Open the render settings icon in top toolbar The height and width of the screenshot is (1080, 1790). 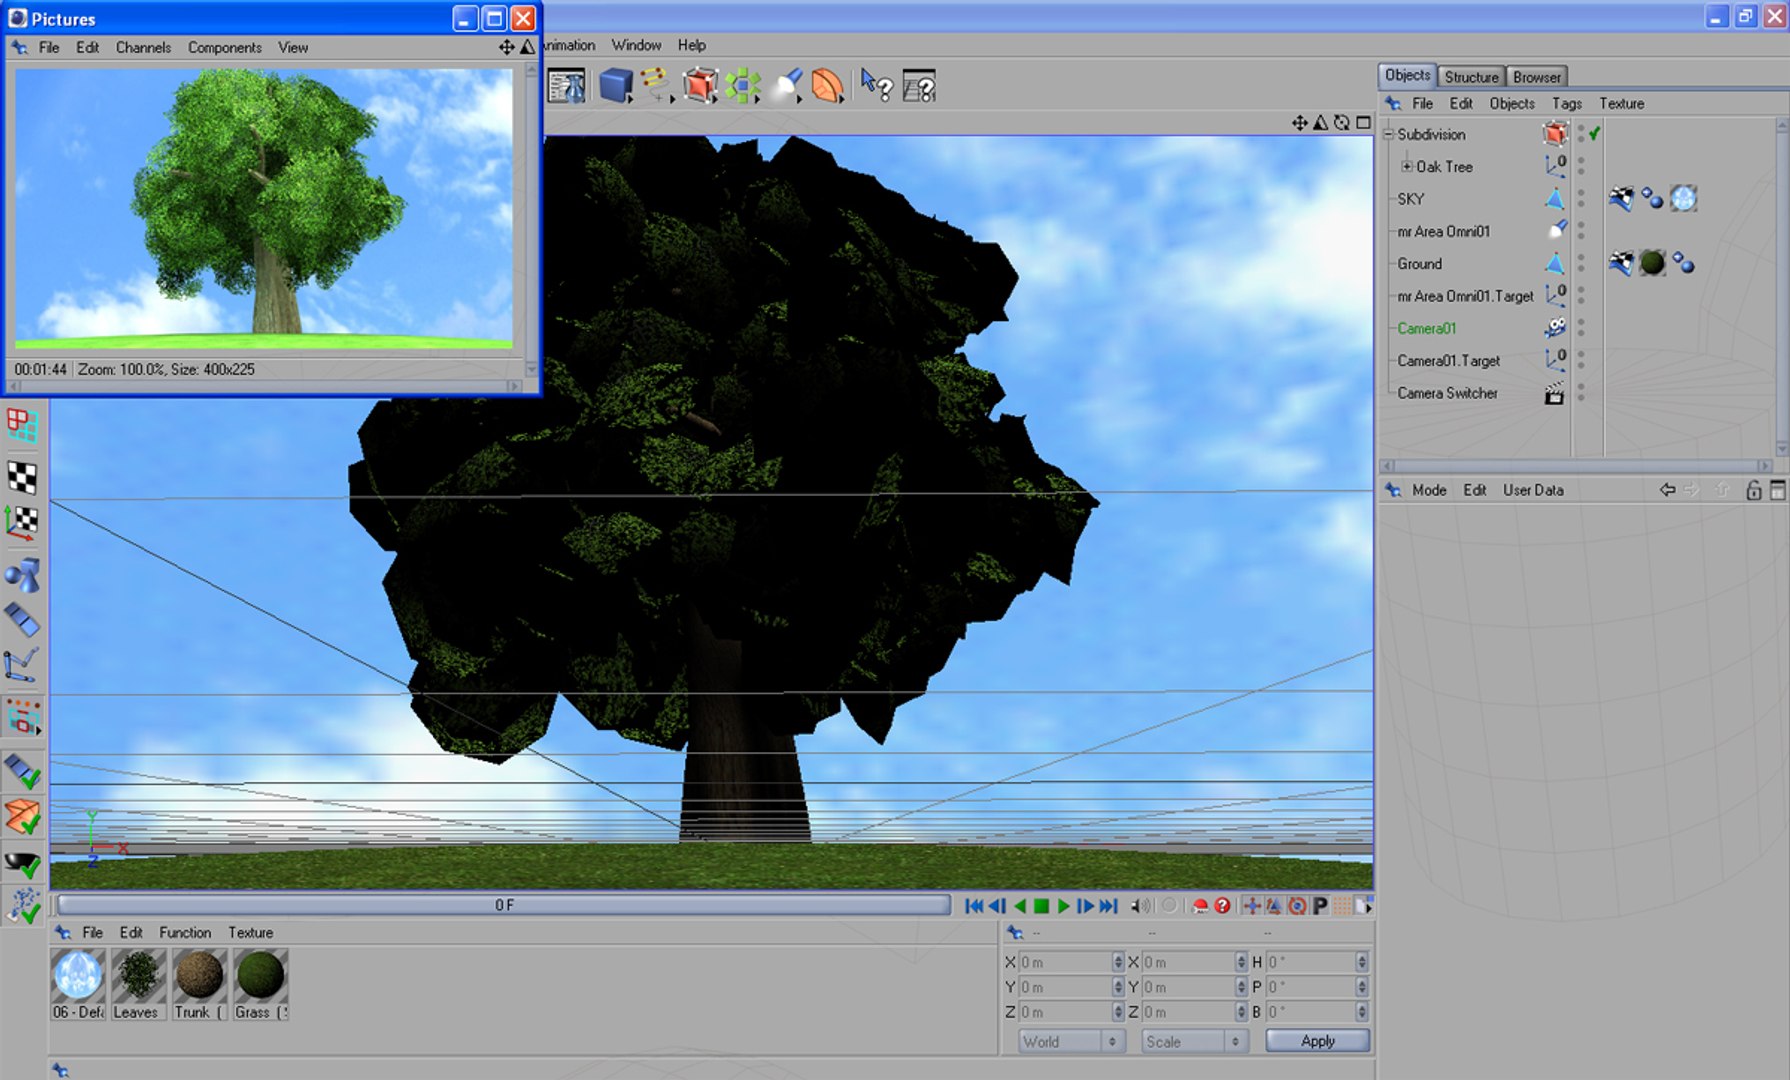pyautogui.click(x=566, y=86)
